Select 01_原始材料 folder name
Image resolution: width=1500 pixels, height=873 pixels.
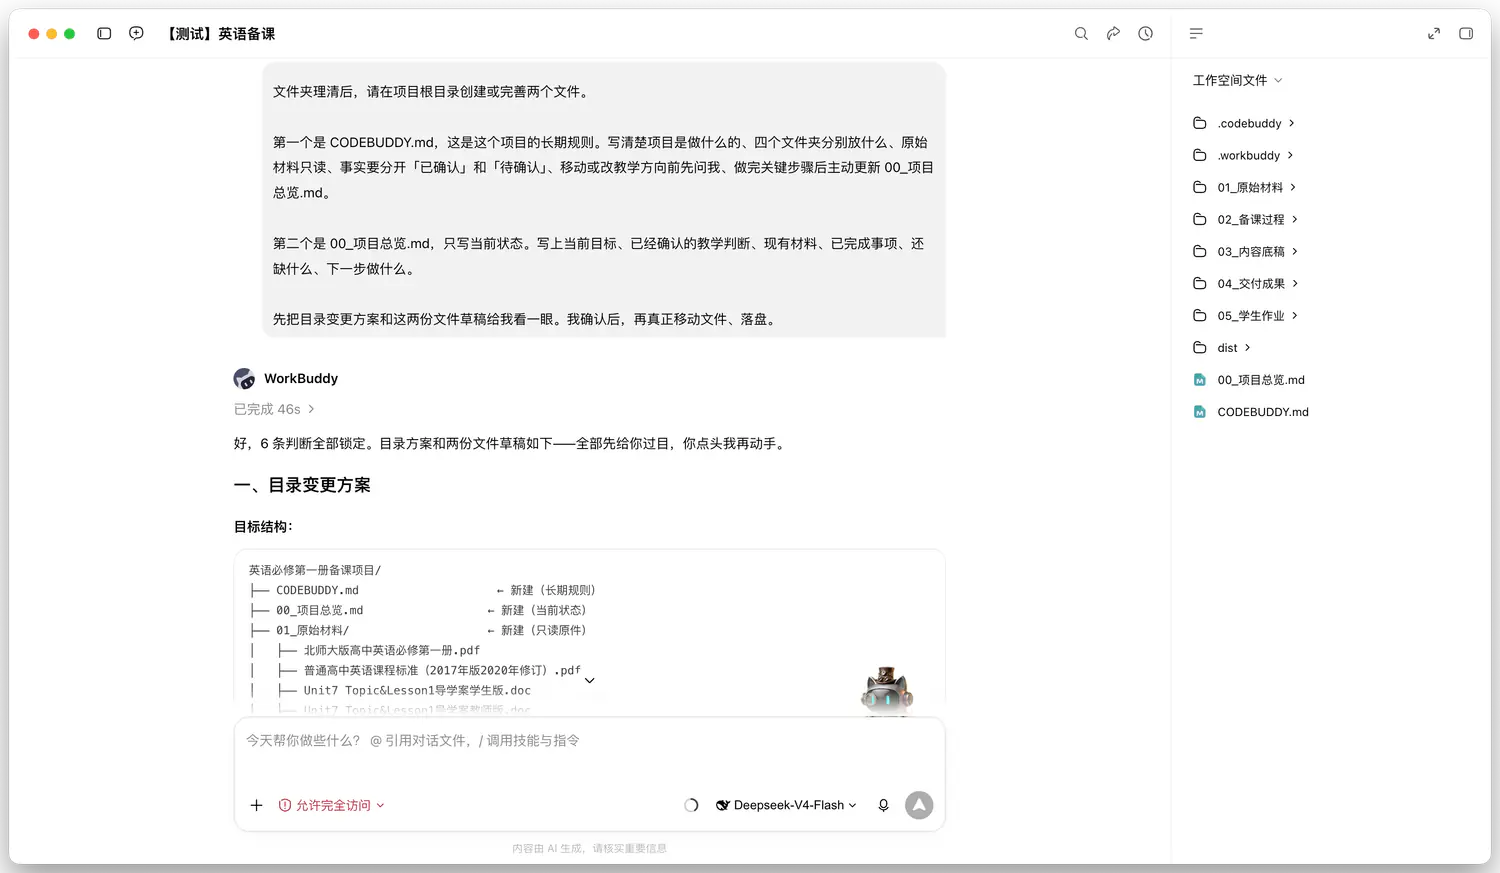pyautogui.click(x=1250, y=187)
